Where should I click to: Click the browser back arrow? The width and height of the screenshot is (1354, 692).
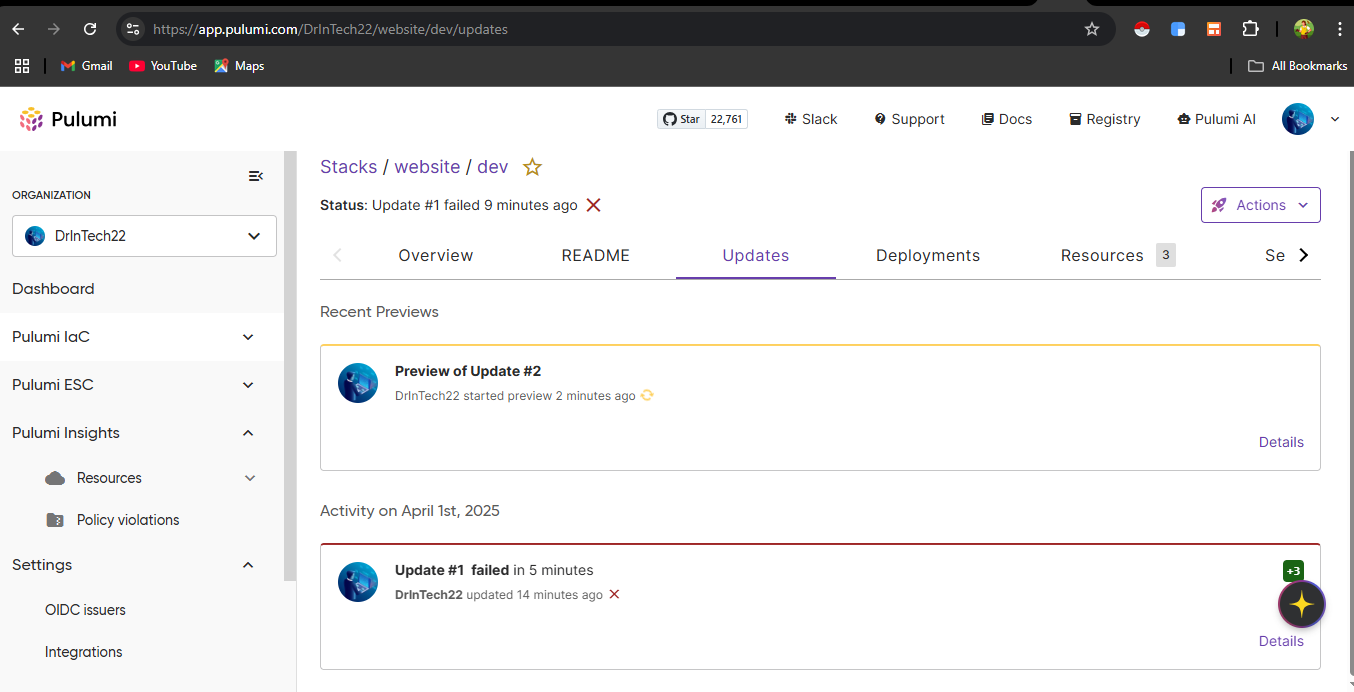[x=18, y=29]
